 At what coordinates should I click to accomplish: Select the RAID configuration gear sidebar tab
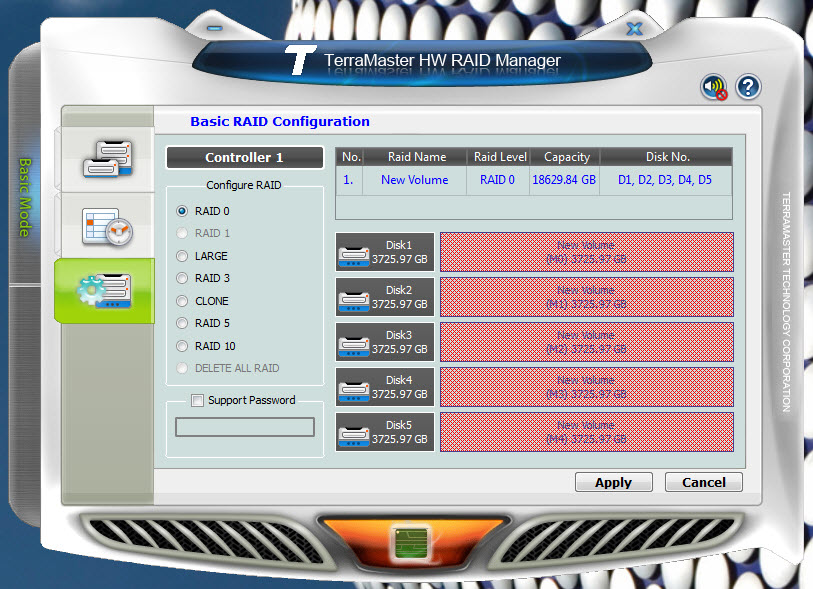click(104, 291)
